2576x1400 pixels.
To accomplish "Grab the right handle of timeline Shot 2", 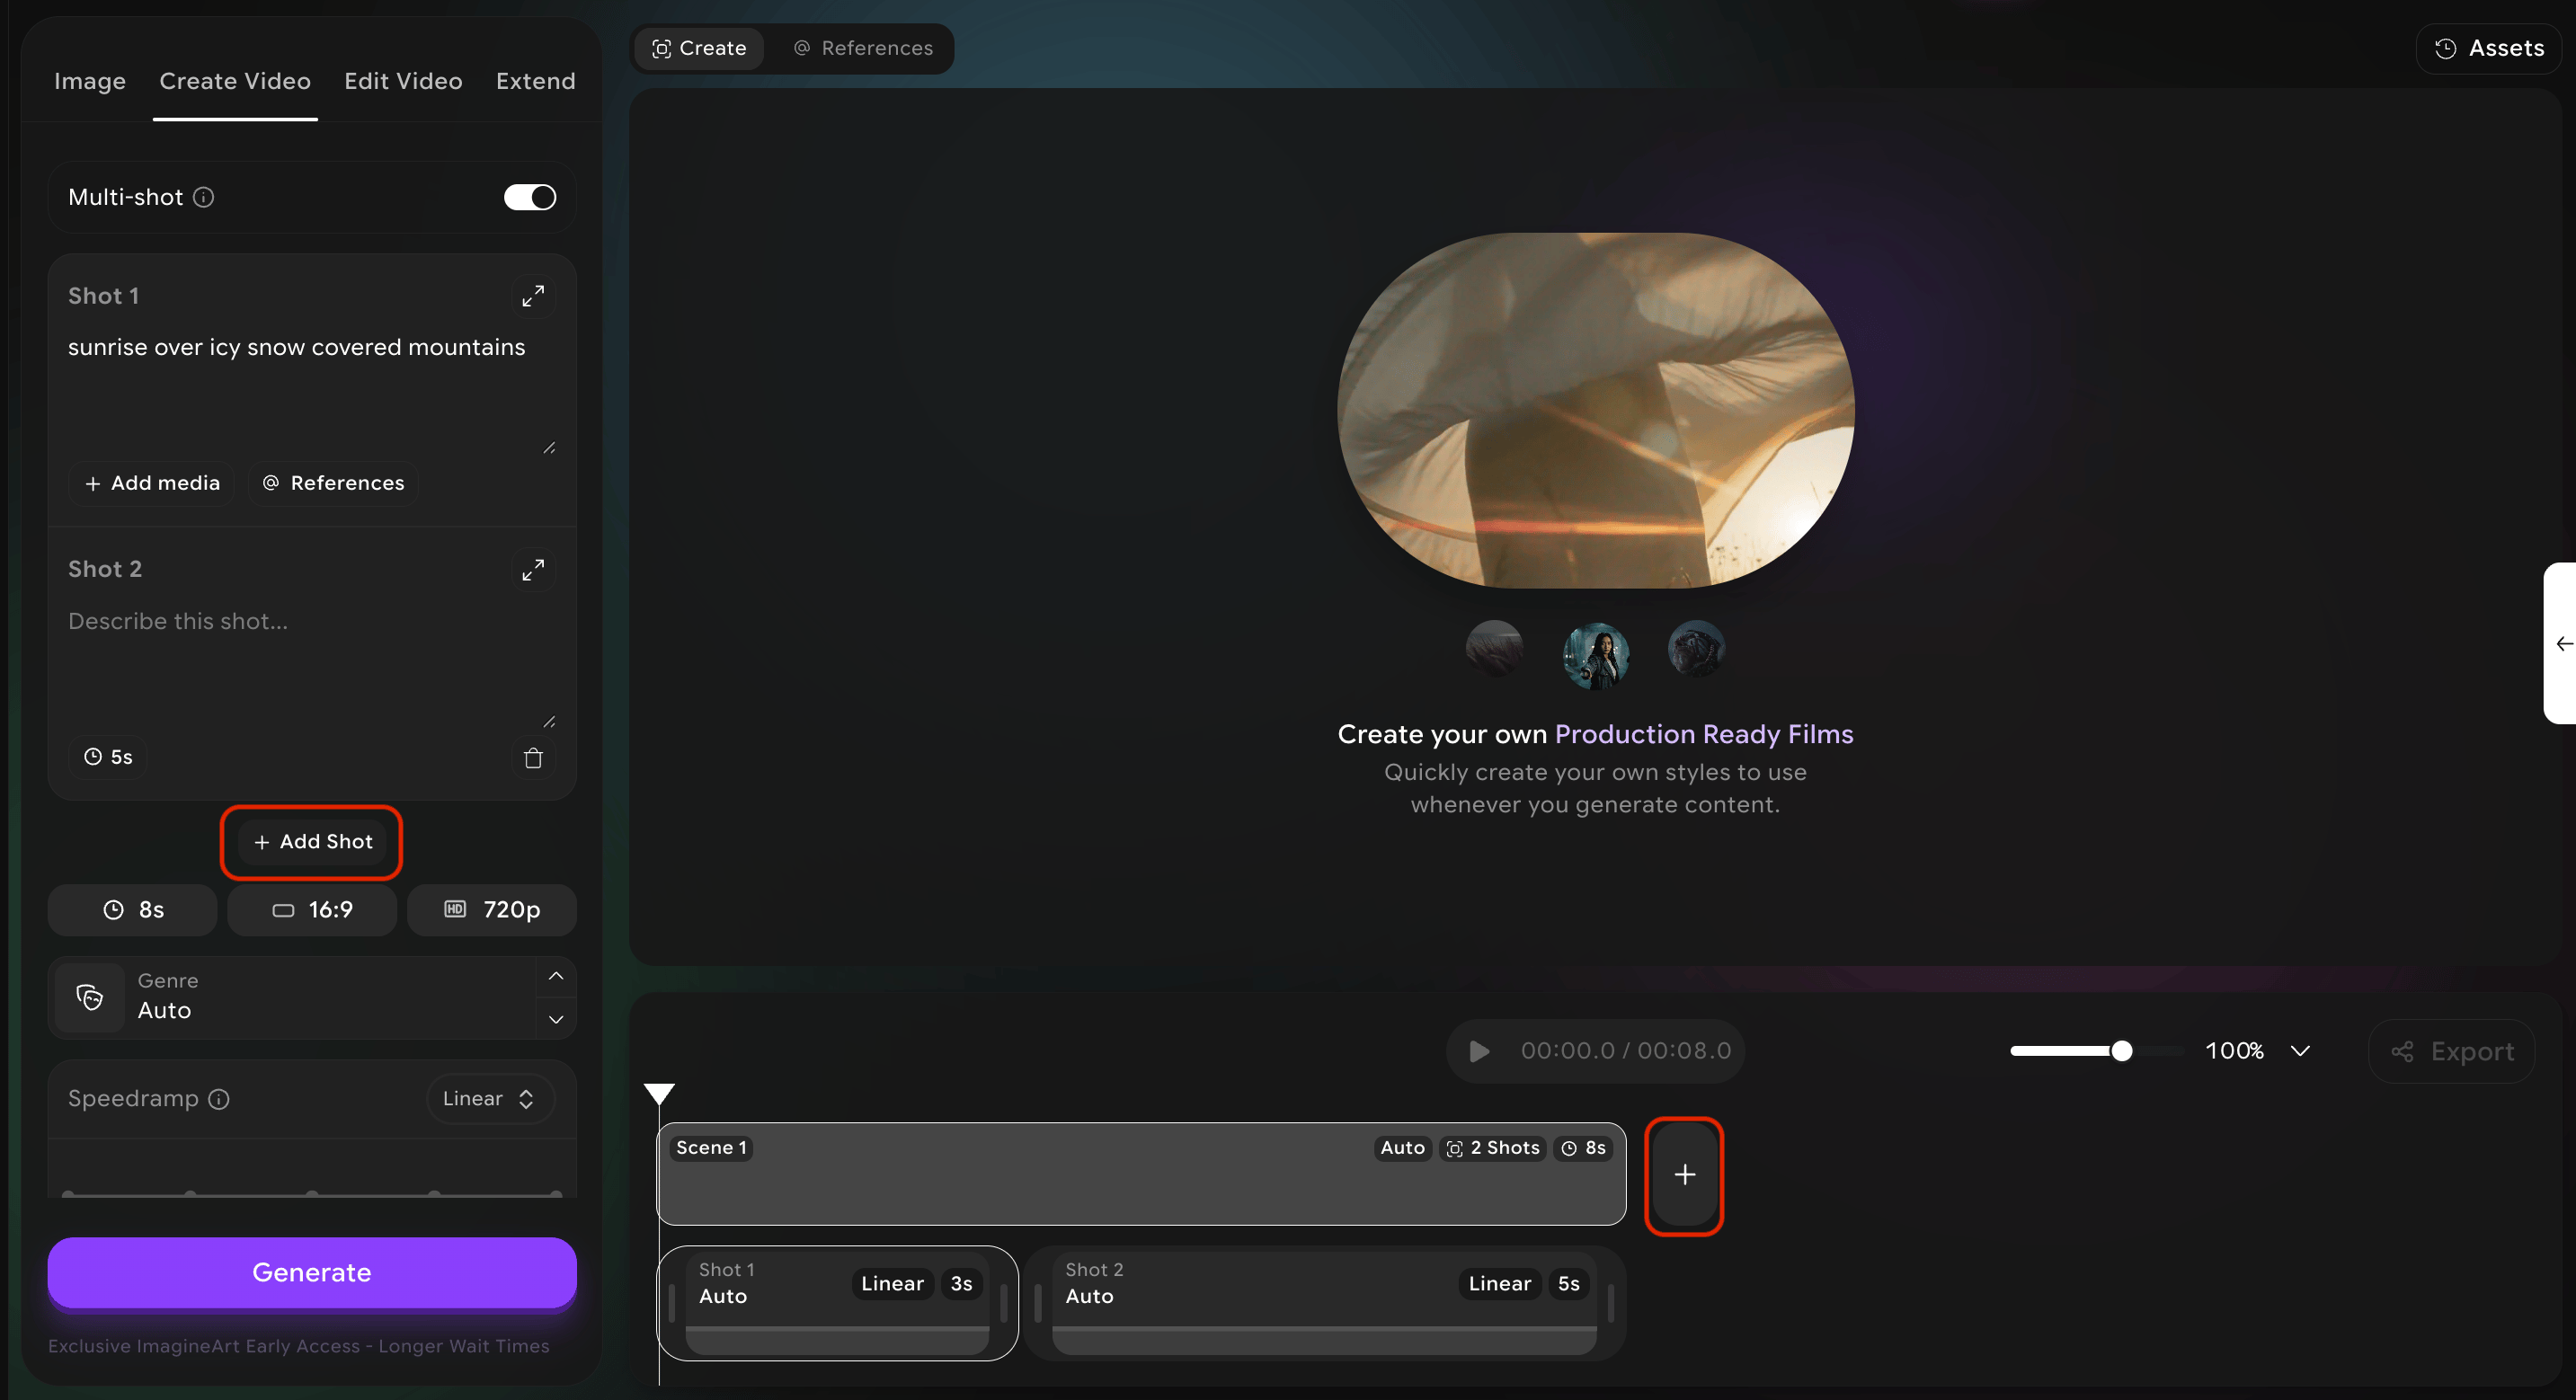I will [1610, 1303].
